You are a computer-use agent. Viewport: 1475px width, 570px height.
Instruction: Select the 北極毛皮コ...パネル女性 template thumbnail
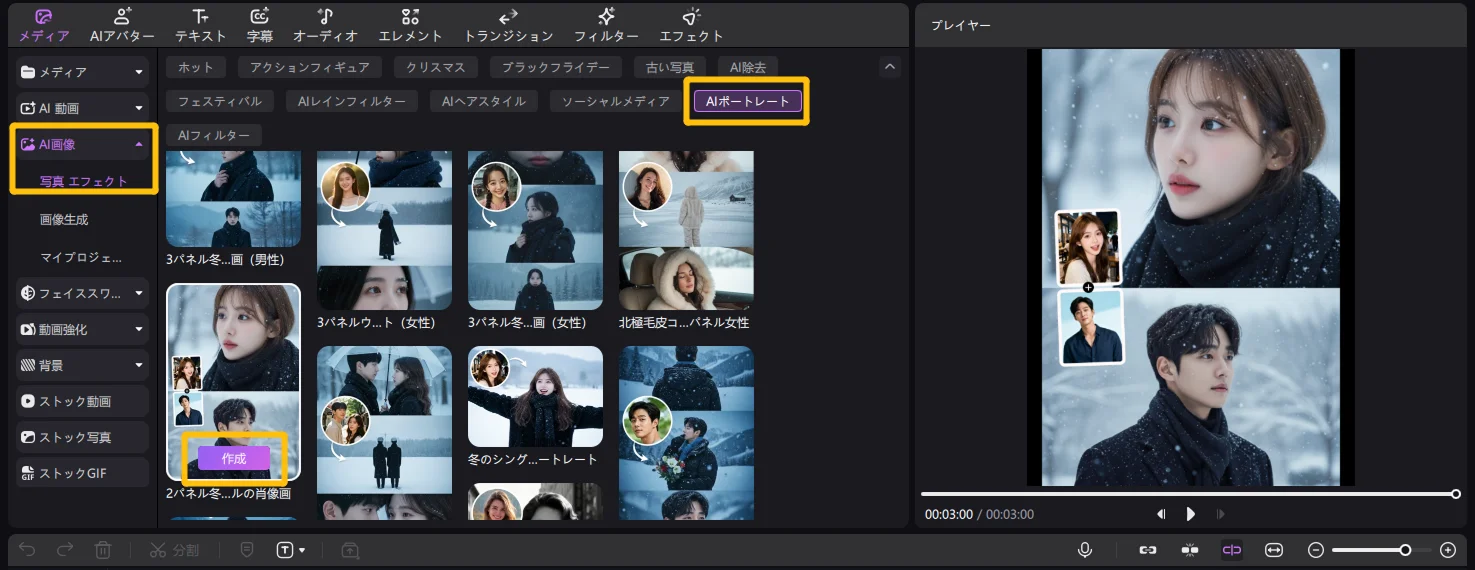pyautogui.click(x=686, y=230)
